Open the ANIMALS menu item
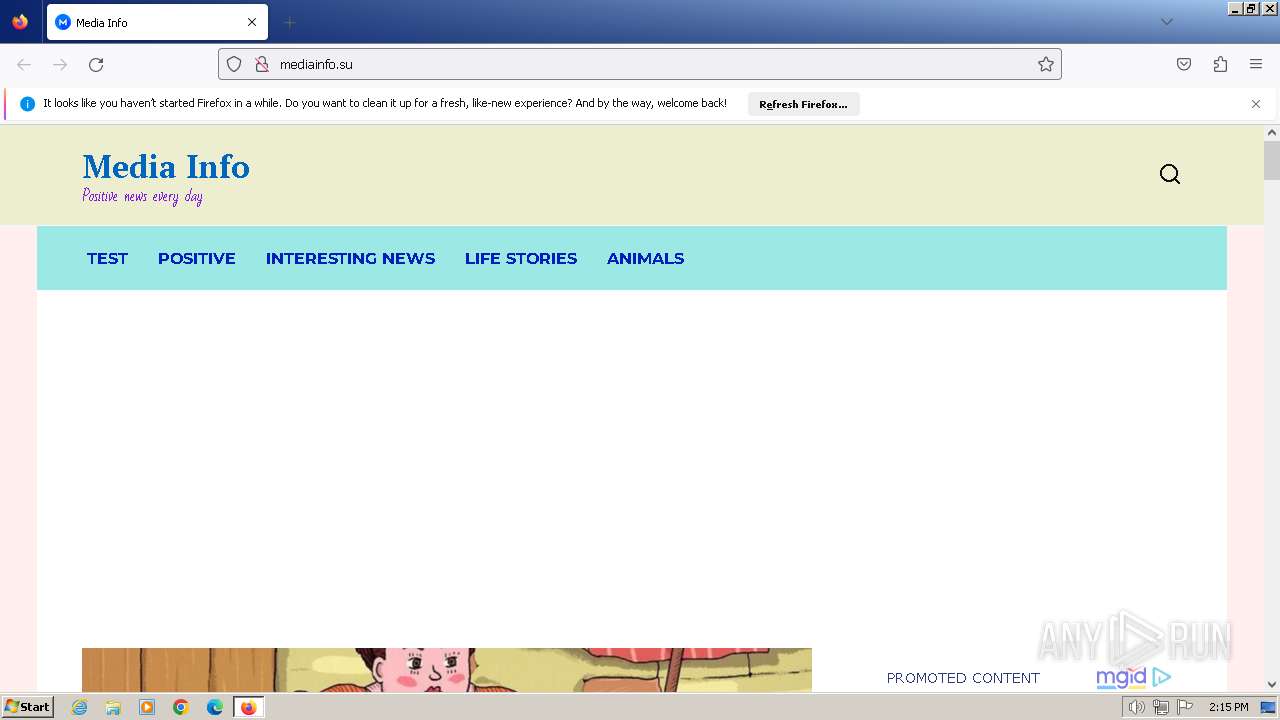 pos(645,258)
